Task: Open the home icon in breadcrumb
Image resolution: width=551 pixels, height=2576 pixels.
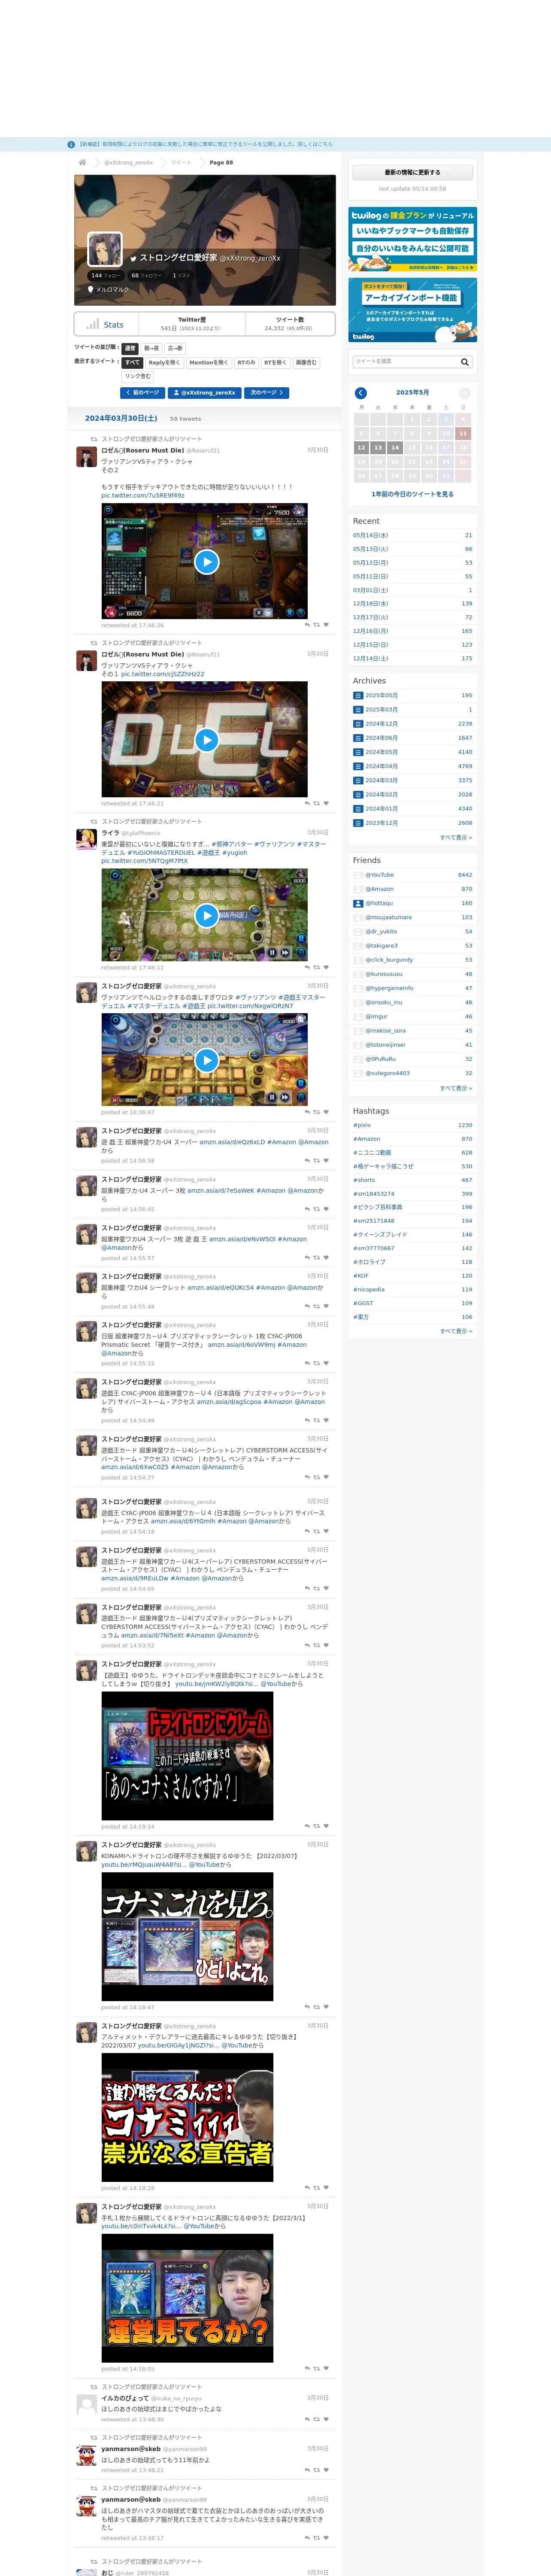Action: pos(82,162)
